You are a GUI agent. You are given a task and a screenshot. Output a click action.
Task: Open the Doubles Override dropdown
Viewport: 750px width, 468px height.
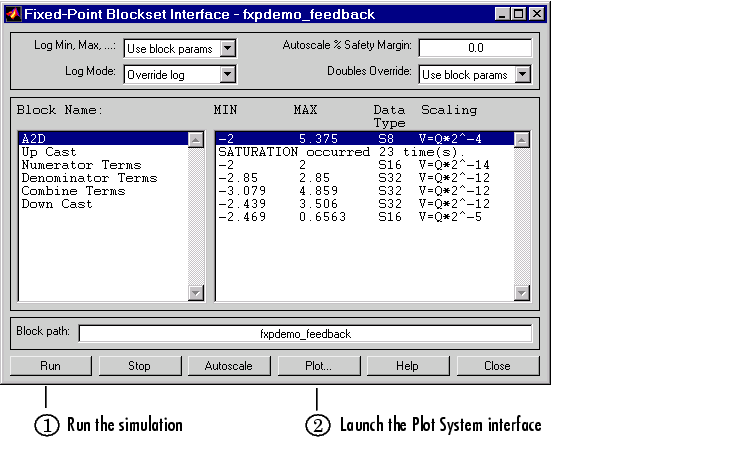click(523, 74)
